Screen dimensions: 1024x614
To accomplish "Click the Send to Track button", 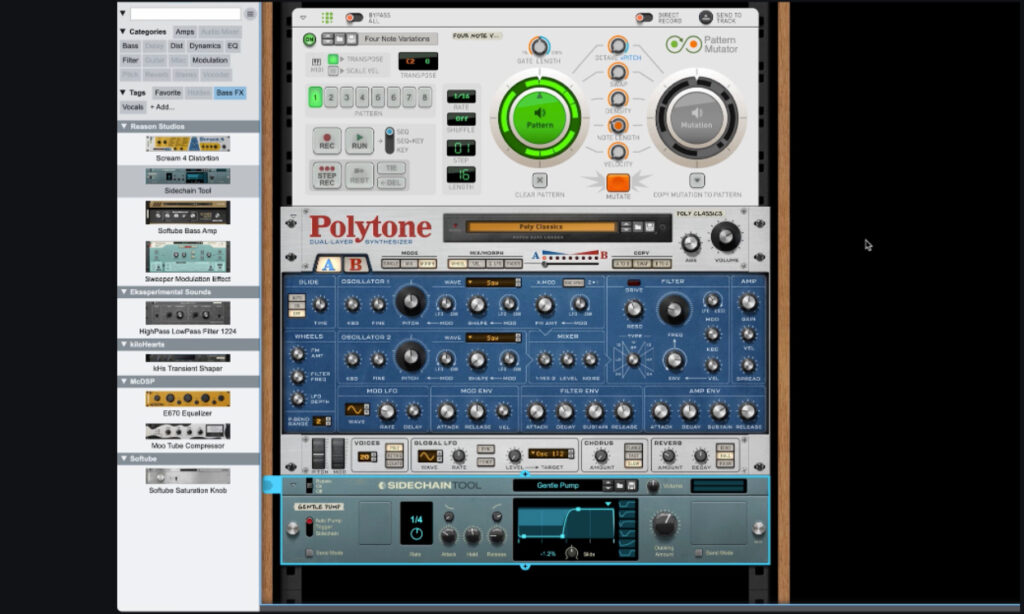I will click(705, 18).
